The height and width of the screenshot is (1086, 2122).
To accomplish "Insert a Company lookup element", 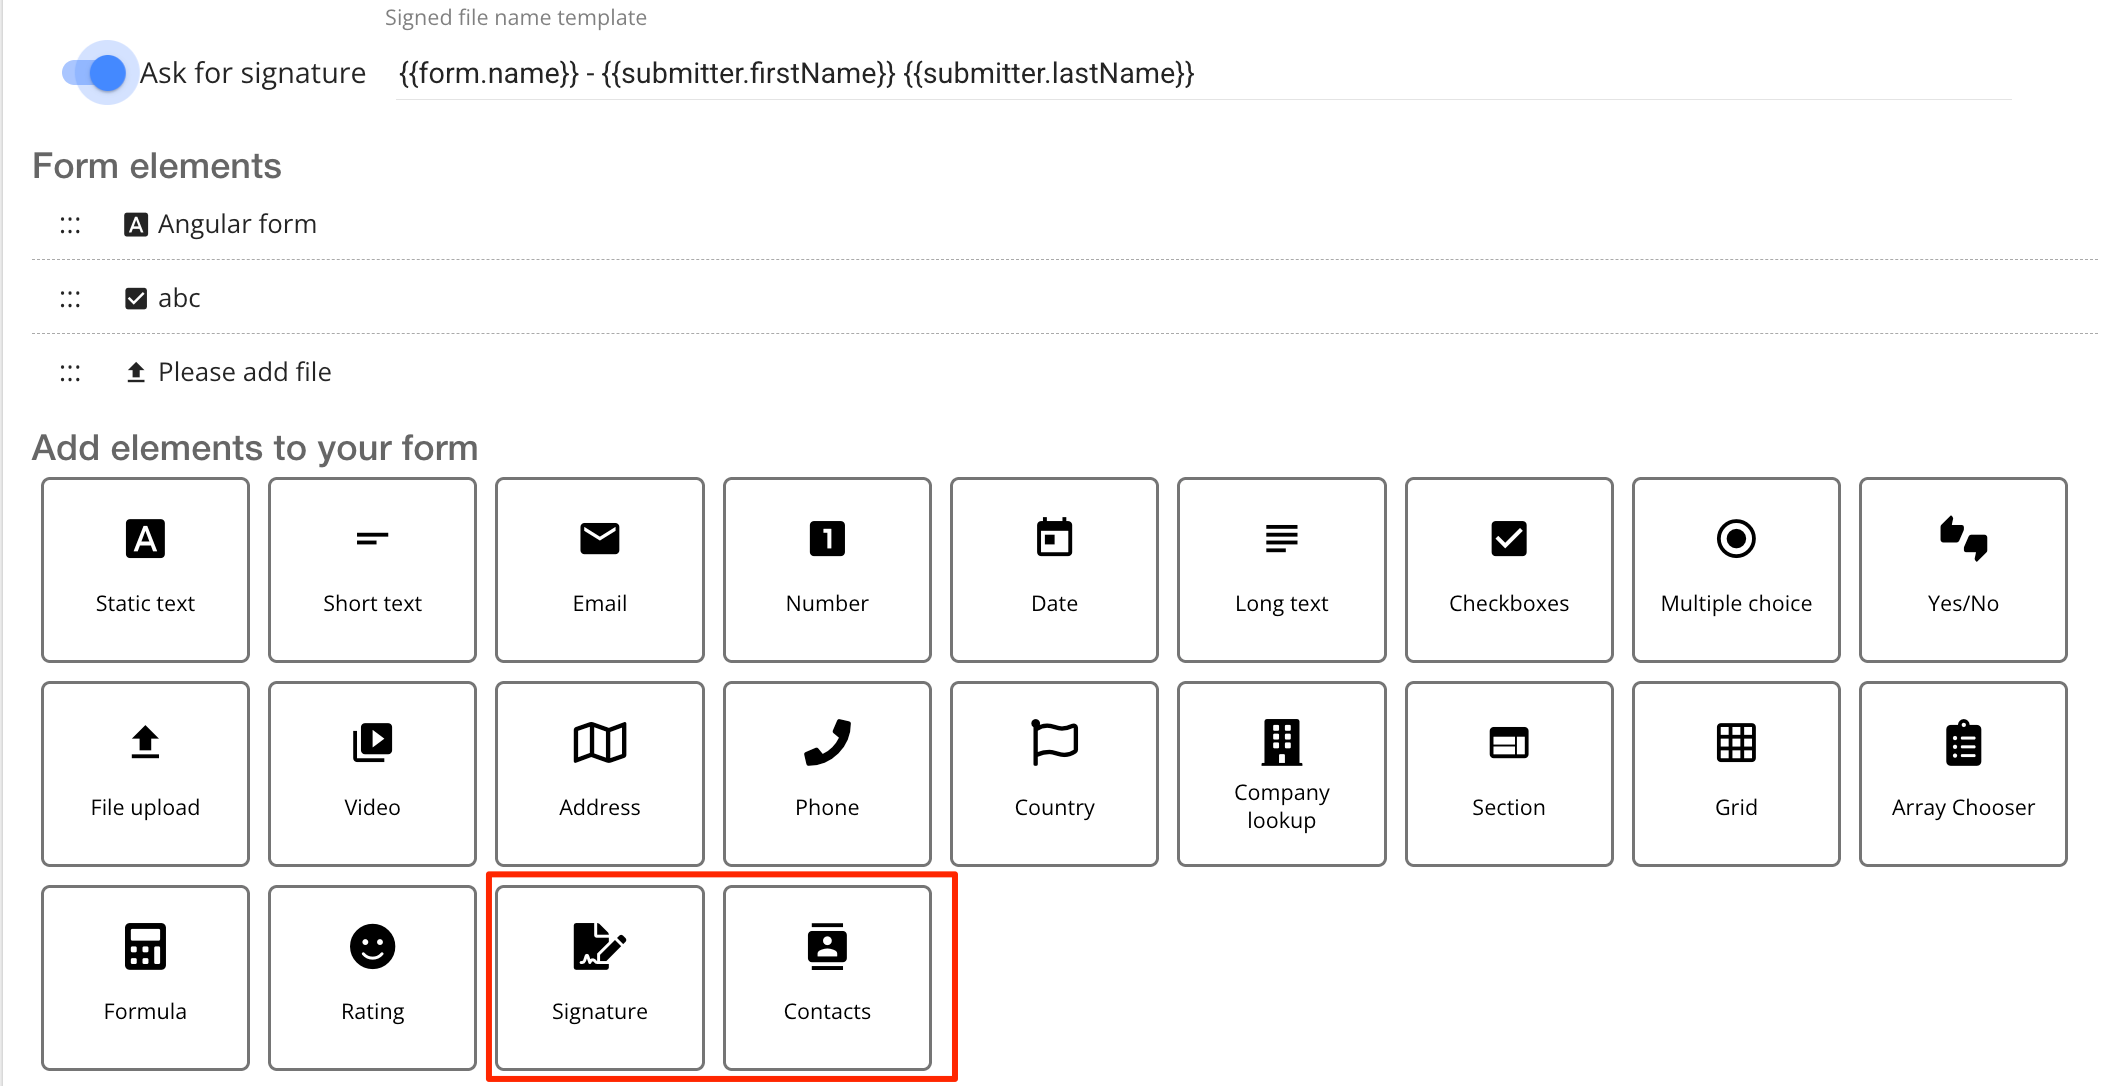I will 1281,773.
